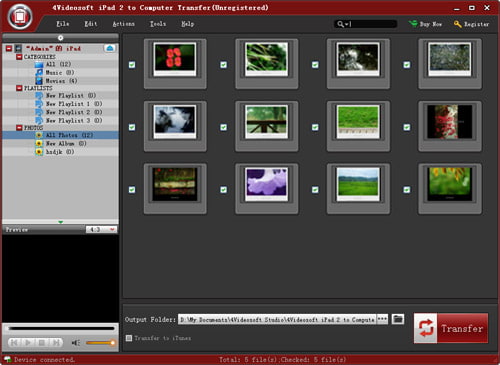This screenshot has width=500, height=365.
Task: Click the red app logo icon
Action: 20,16
